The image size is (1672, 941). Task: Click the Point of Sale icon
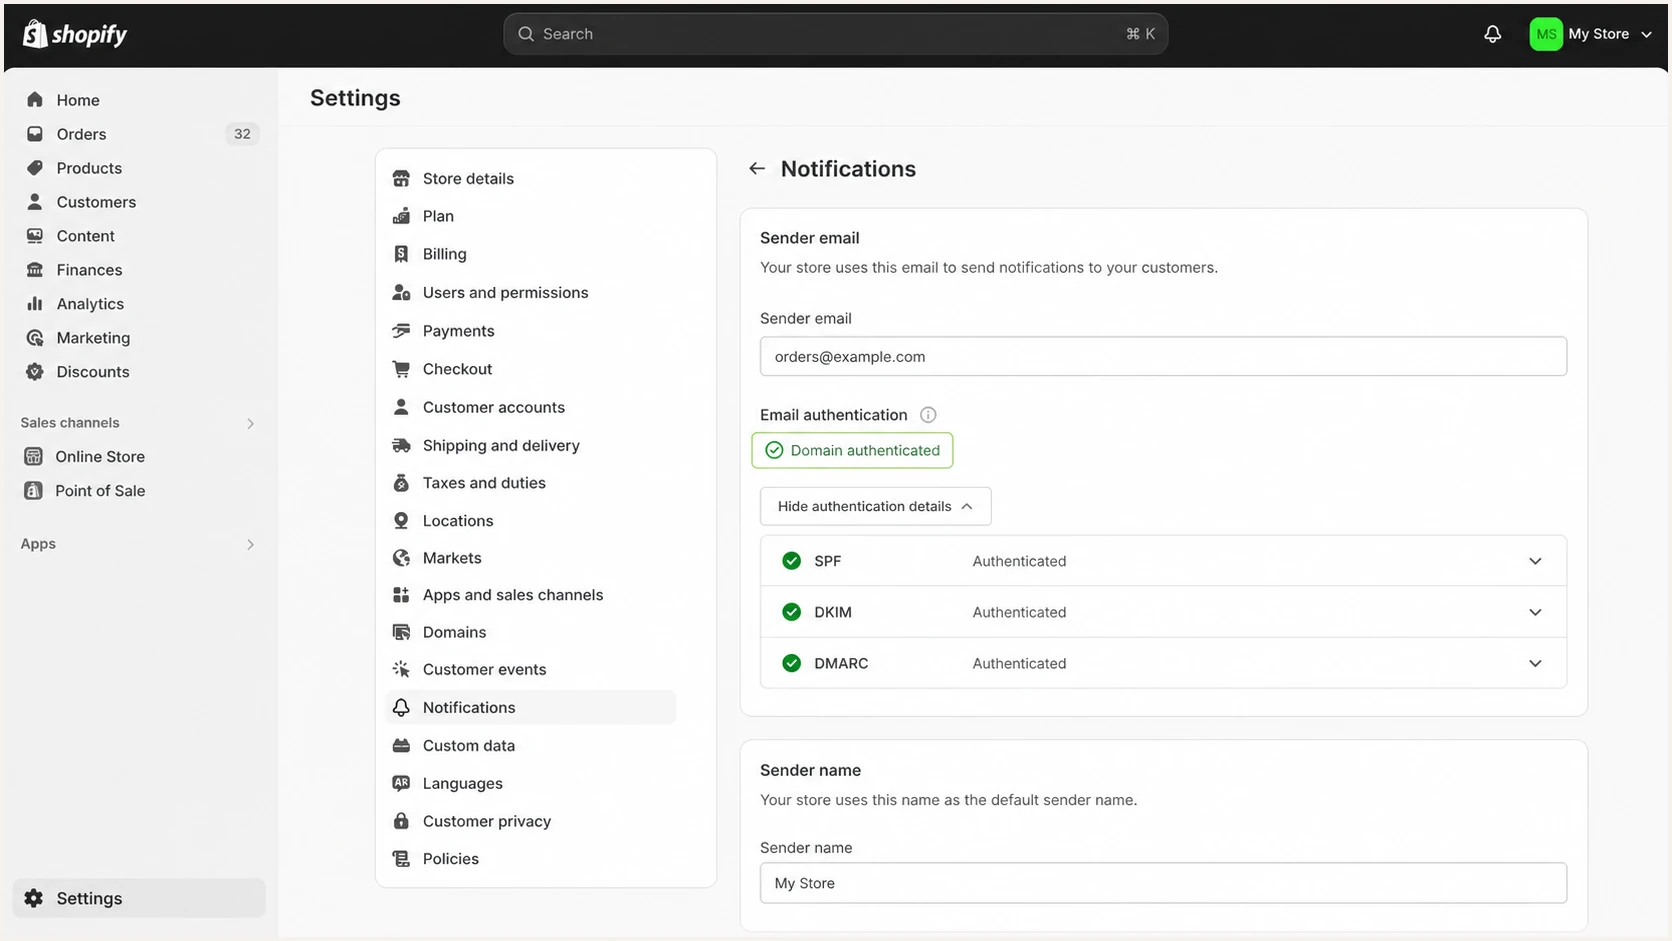click(33, 490)
